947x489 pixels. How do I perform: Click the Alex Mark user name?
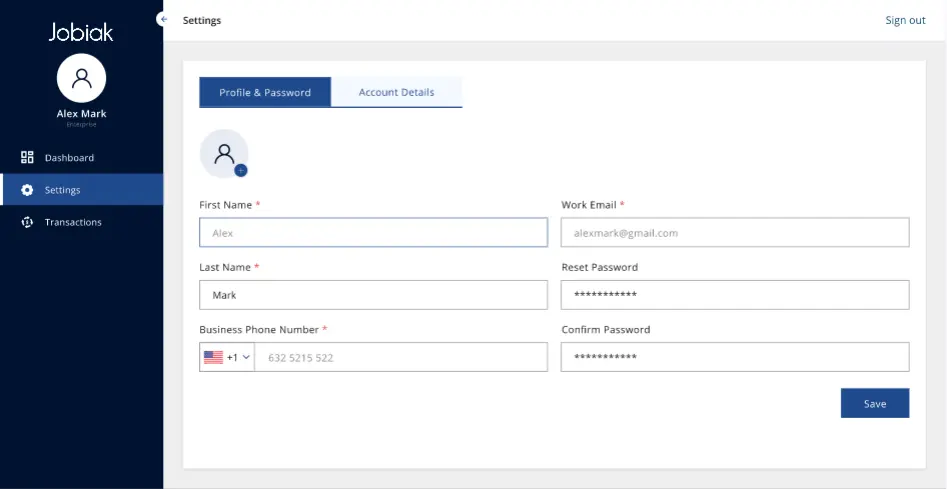tap(82, 113)
